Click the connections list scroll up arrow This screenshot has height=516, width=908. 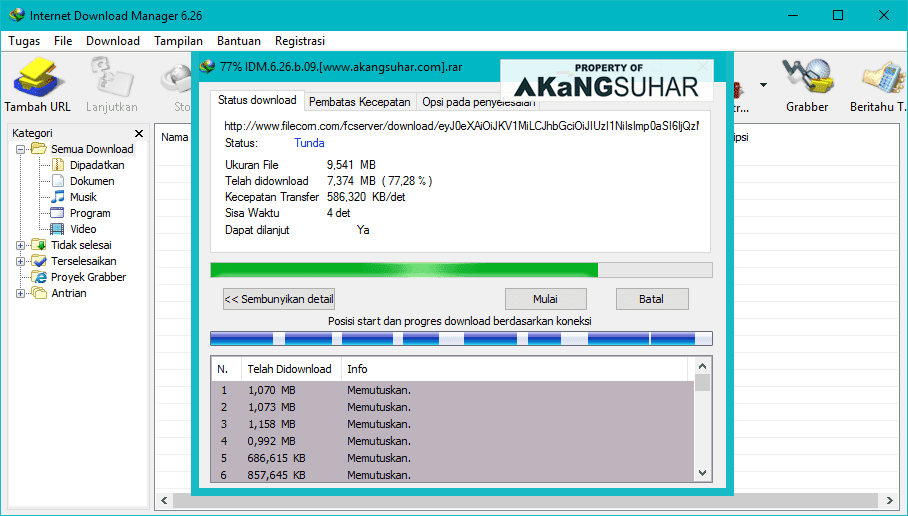click(702, 366)
